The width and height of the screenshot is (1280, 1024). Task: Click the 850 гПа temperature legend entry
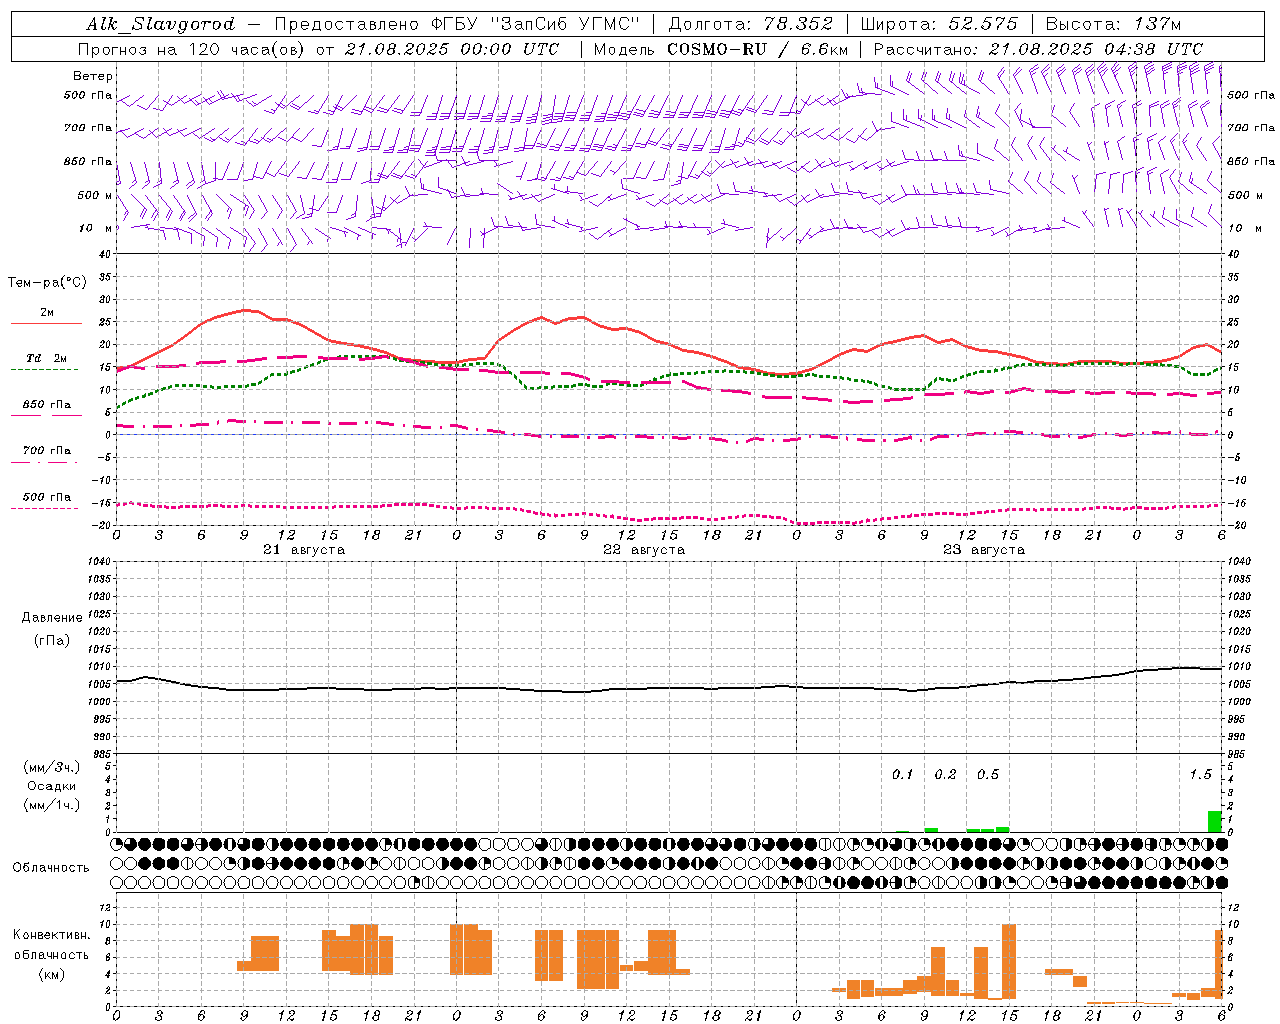click(x=46, y=405)
